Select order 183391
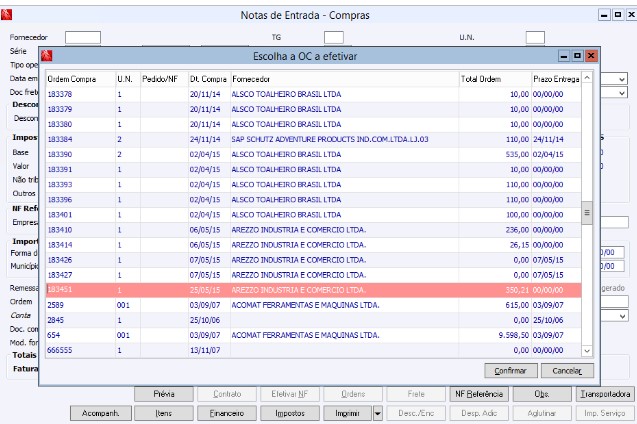This screenshot has height=424, width=637. [x=313, y=169]
